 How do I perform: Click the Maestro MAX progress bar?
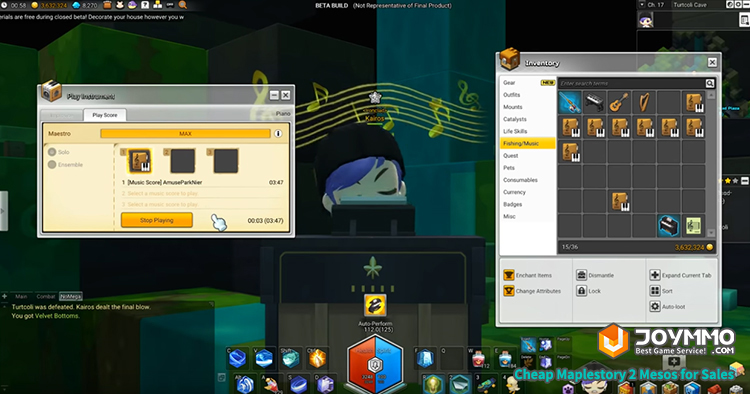coord(186,133)
